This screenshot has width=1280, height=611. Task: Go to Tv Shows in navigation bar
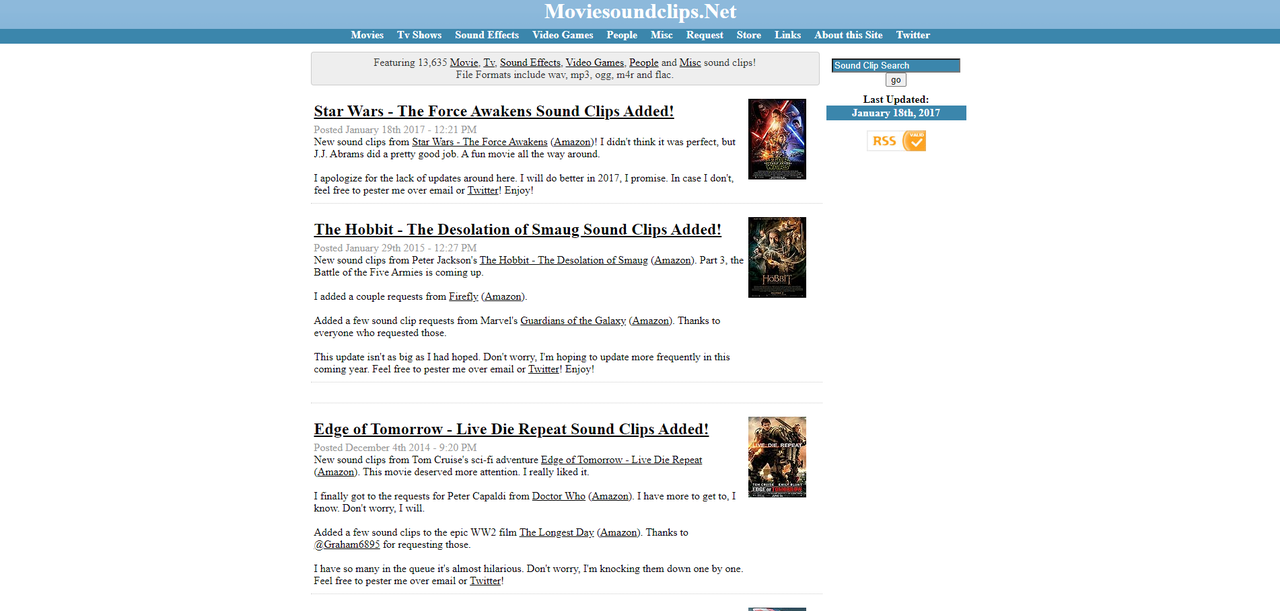[419, 35]
